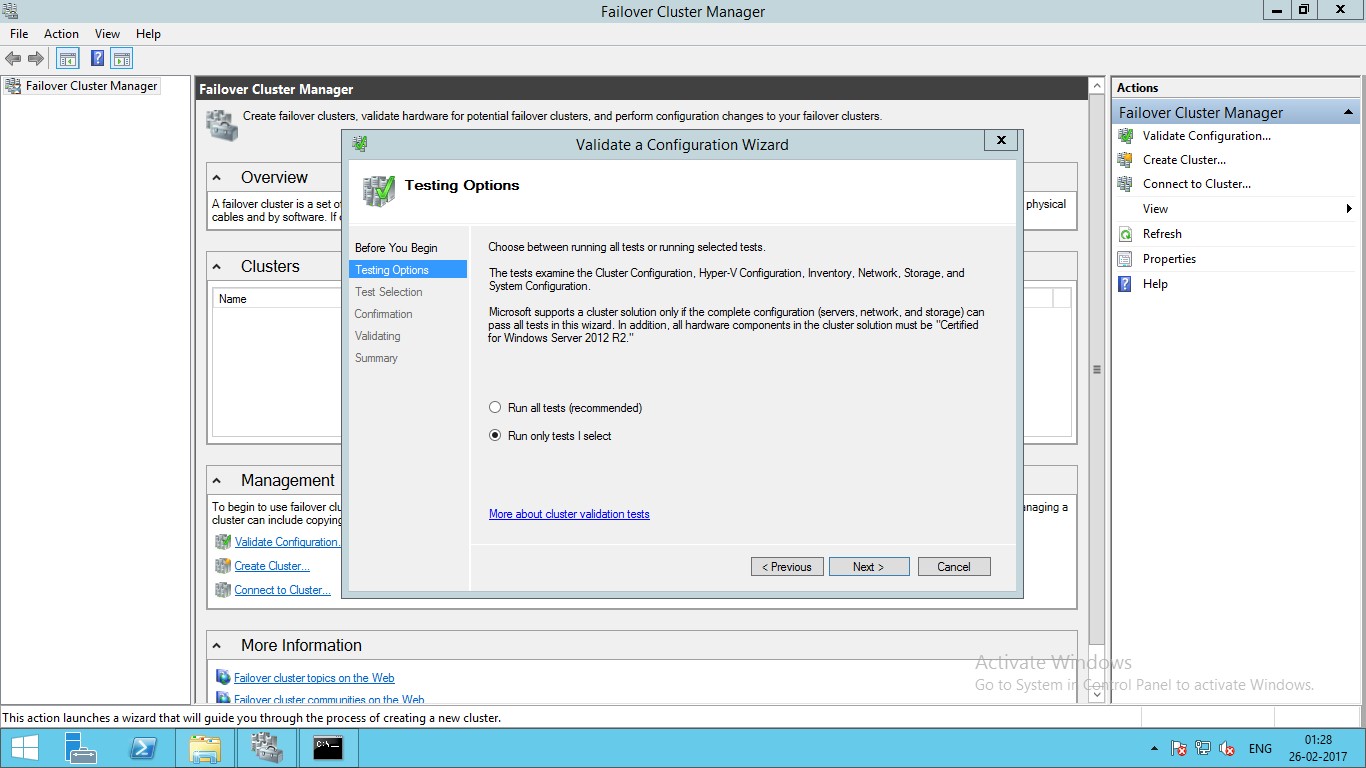Click Connect to Cluster icon in Actions pane
This screenshot has width=1366, height=768.
click(x=1125, y=184)
